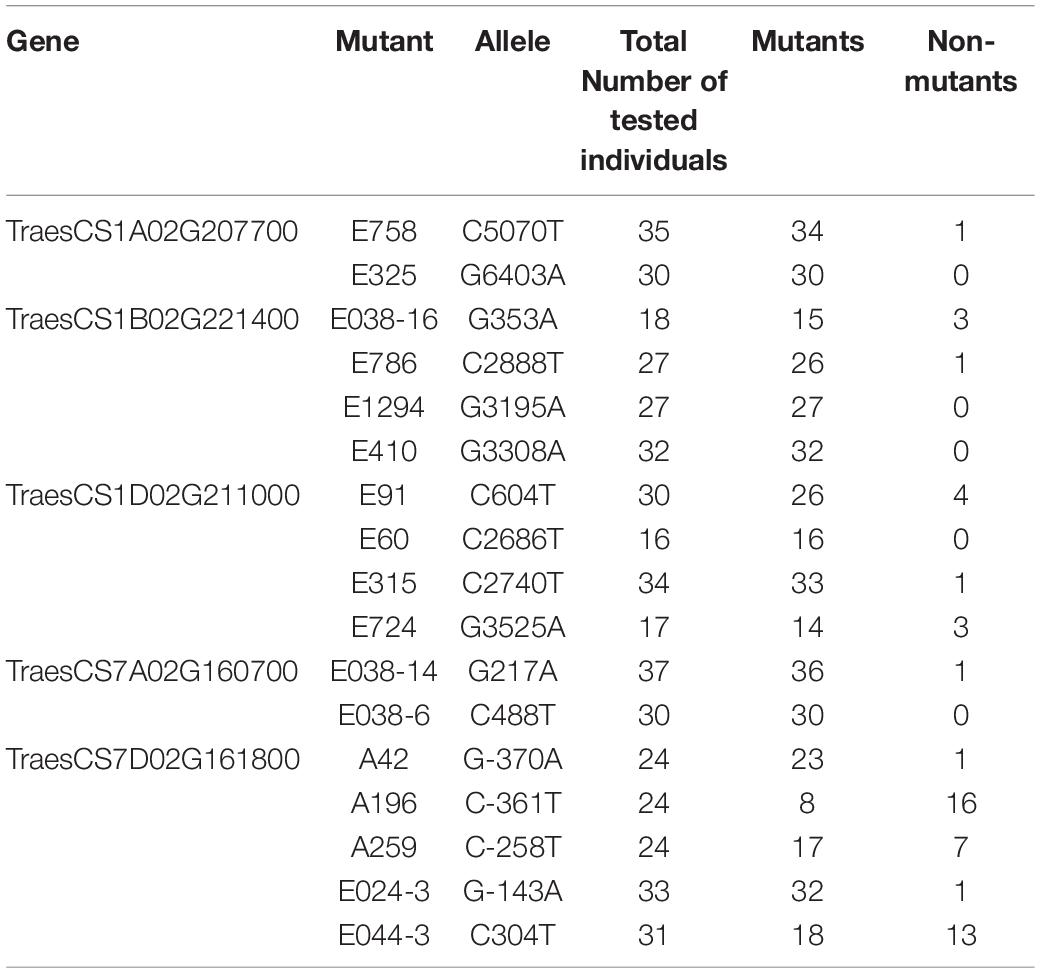The height and width of the screenshot is (973, 1040).
Task: Select gene TraesCS1D02G211000
Action: 153,495
